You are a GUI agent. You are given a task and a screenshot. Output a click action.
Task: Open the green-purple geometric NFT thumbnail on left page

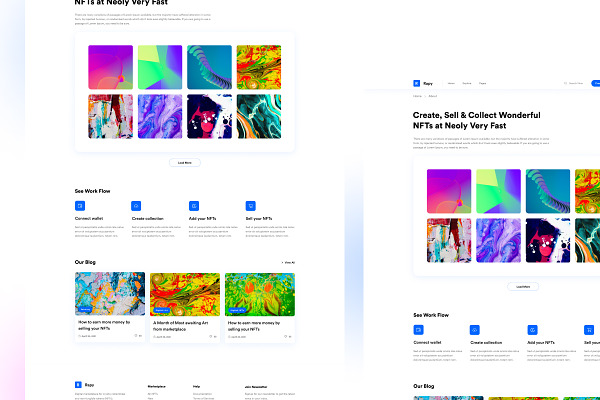pos(160,67)
